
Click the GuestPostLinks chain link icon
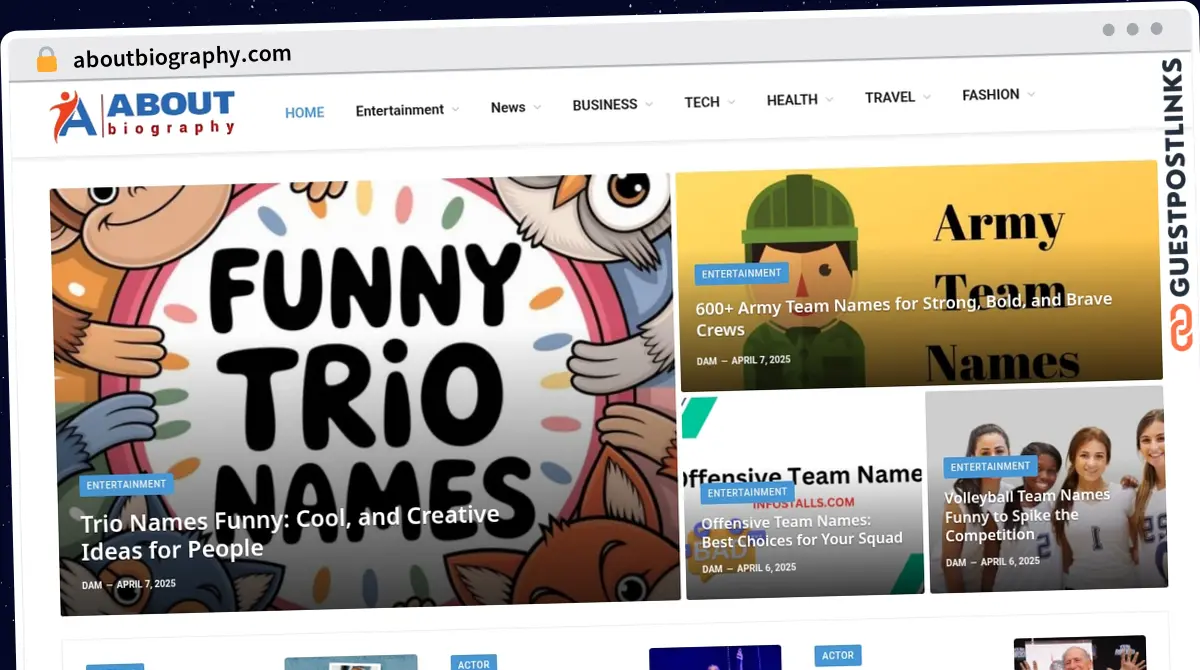click(x=1182, y=327)
